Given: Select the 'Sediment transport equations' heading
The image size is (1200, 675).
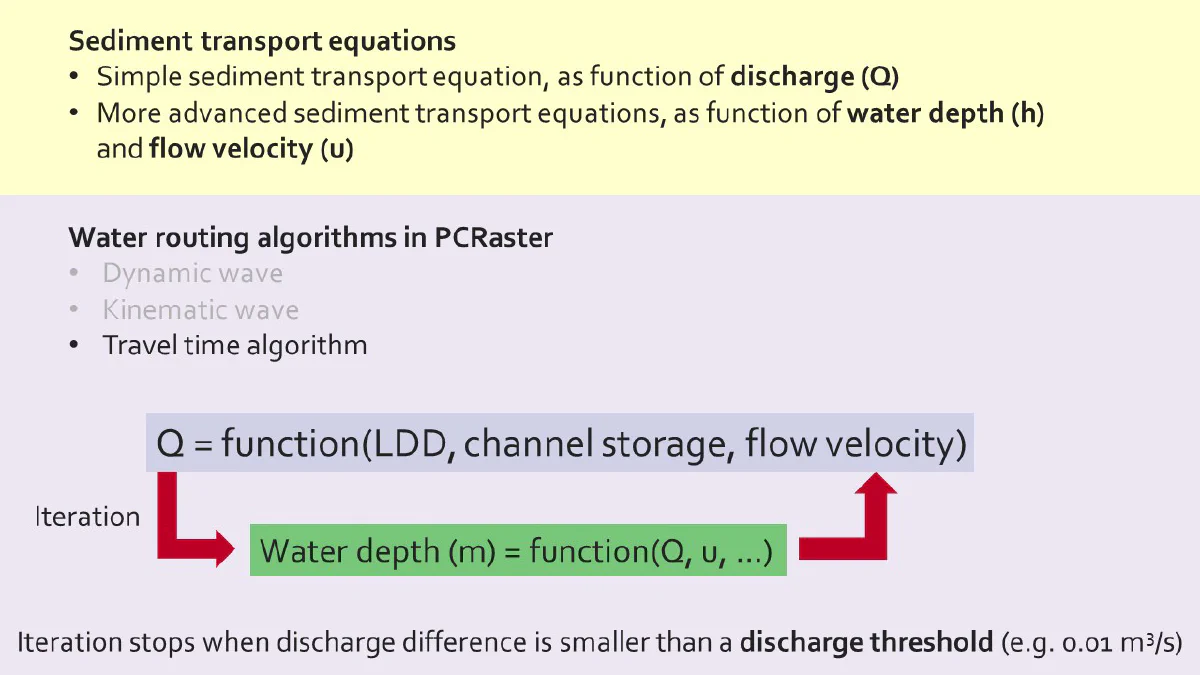Looking at the screenshot, I should click(x=262, y=42).
